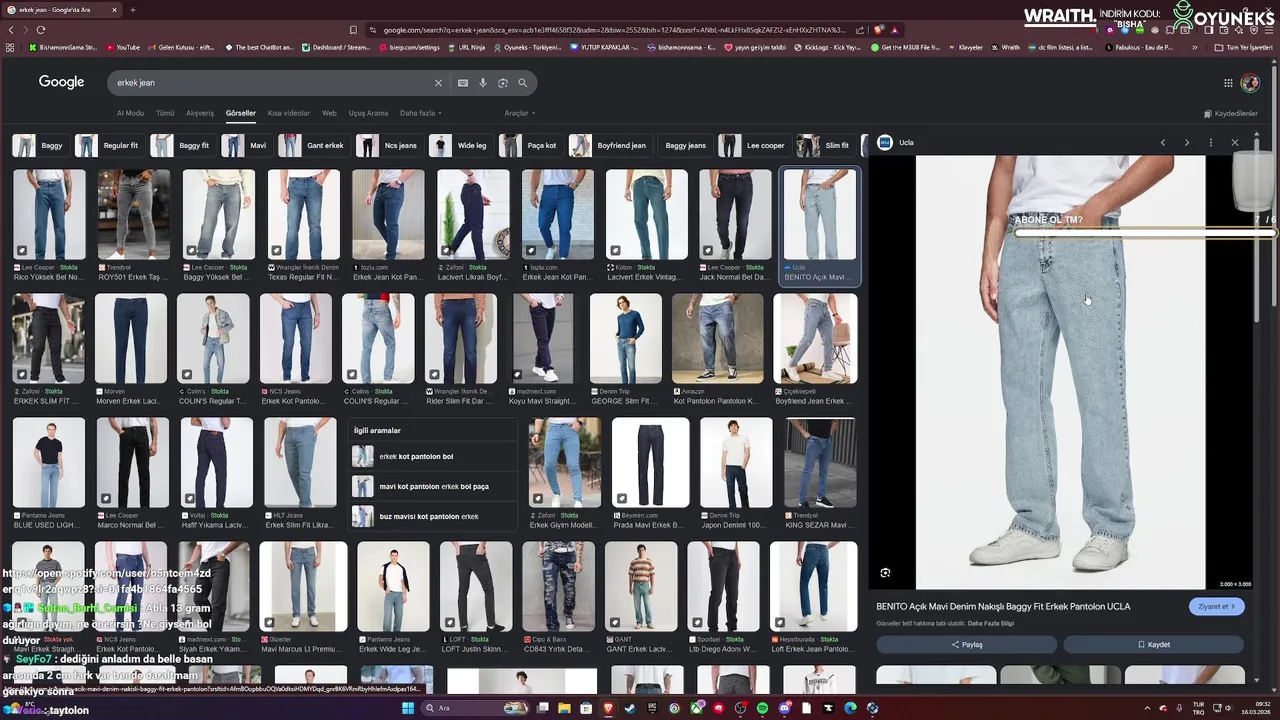
Task: Click the Lens icon on the preview image
Action: [885, 573]
